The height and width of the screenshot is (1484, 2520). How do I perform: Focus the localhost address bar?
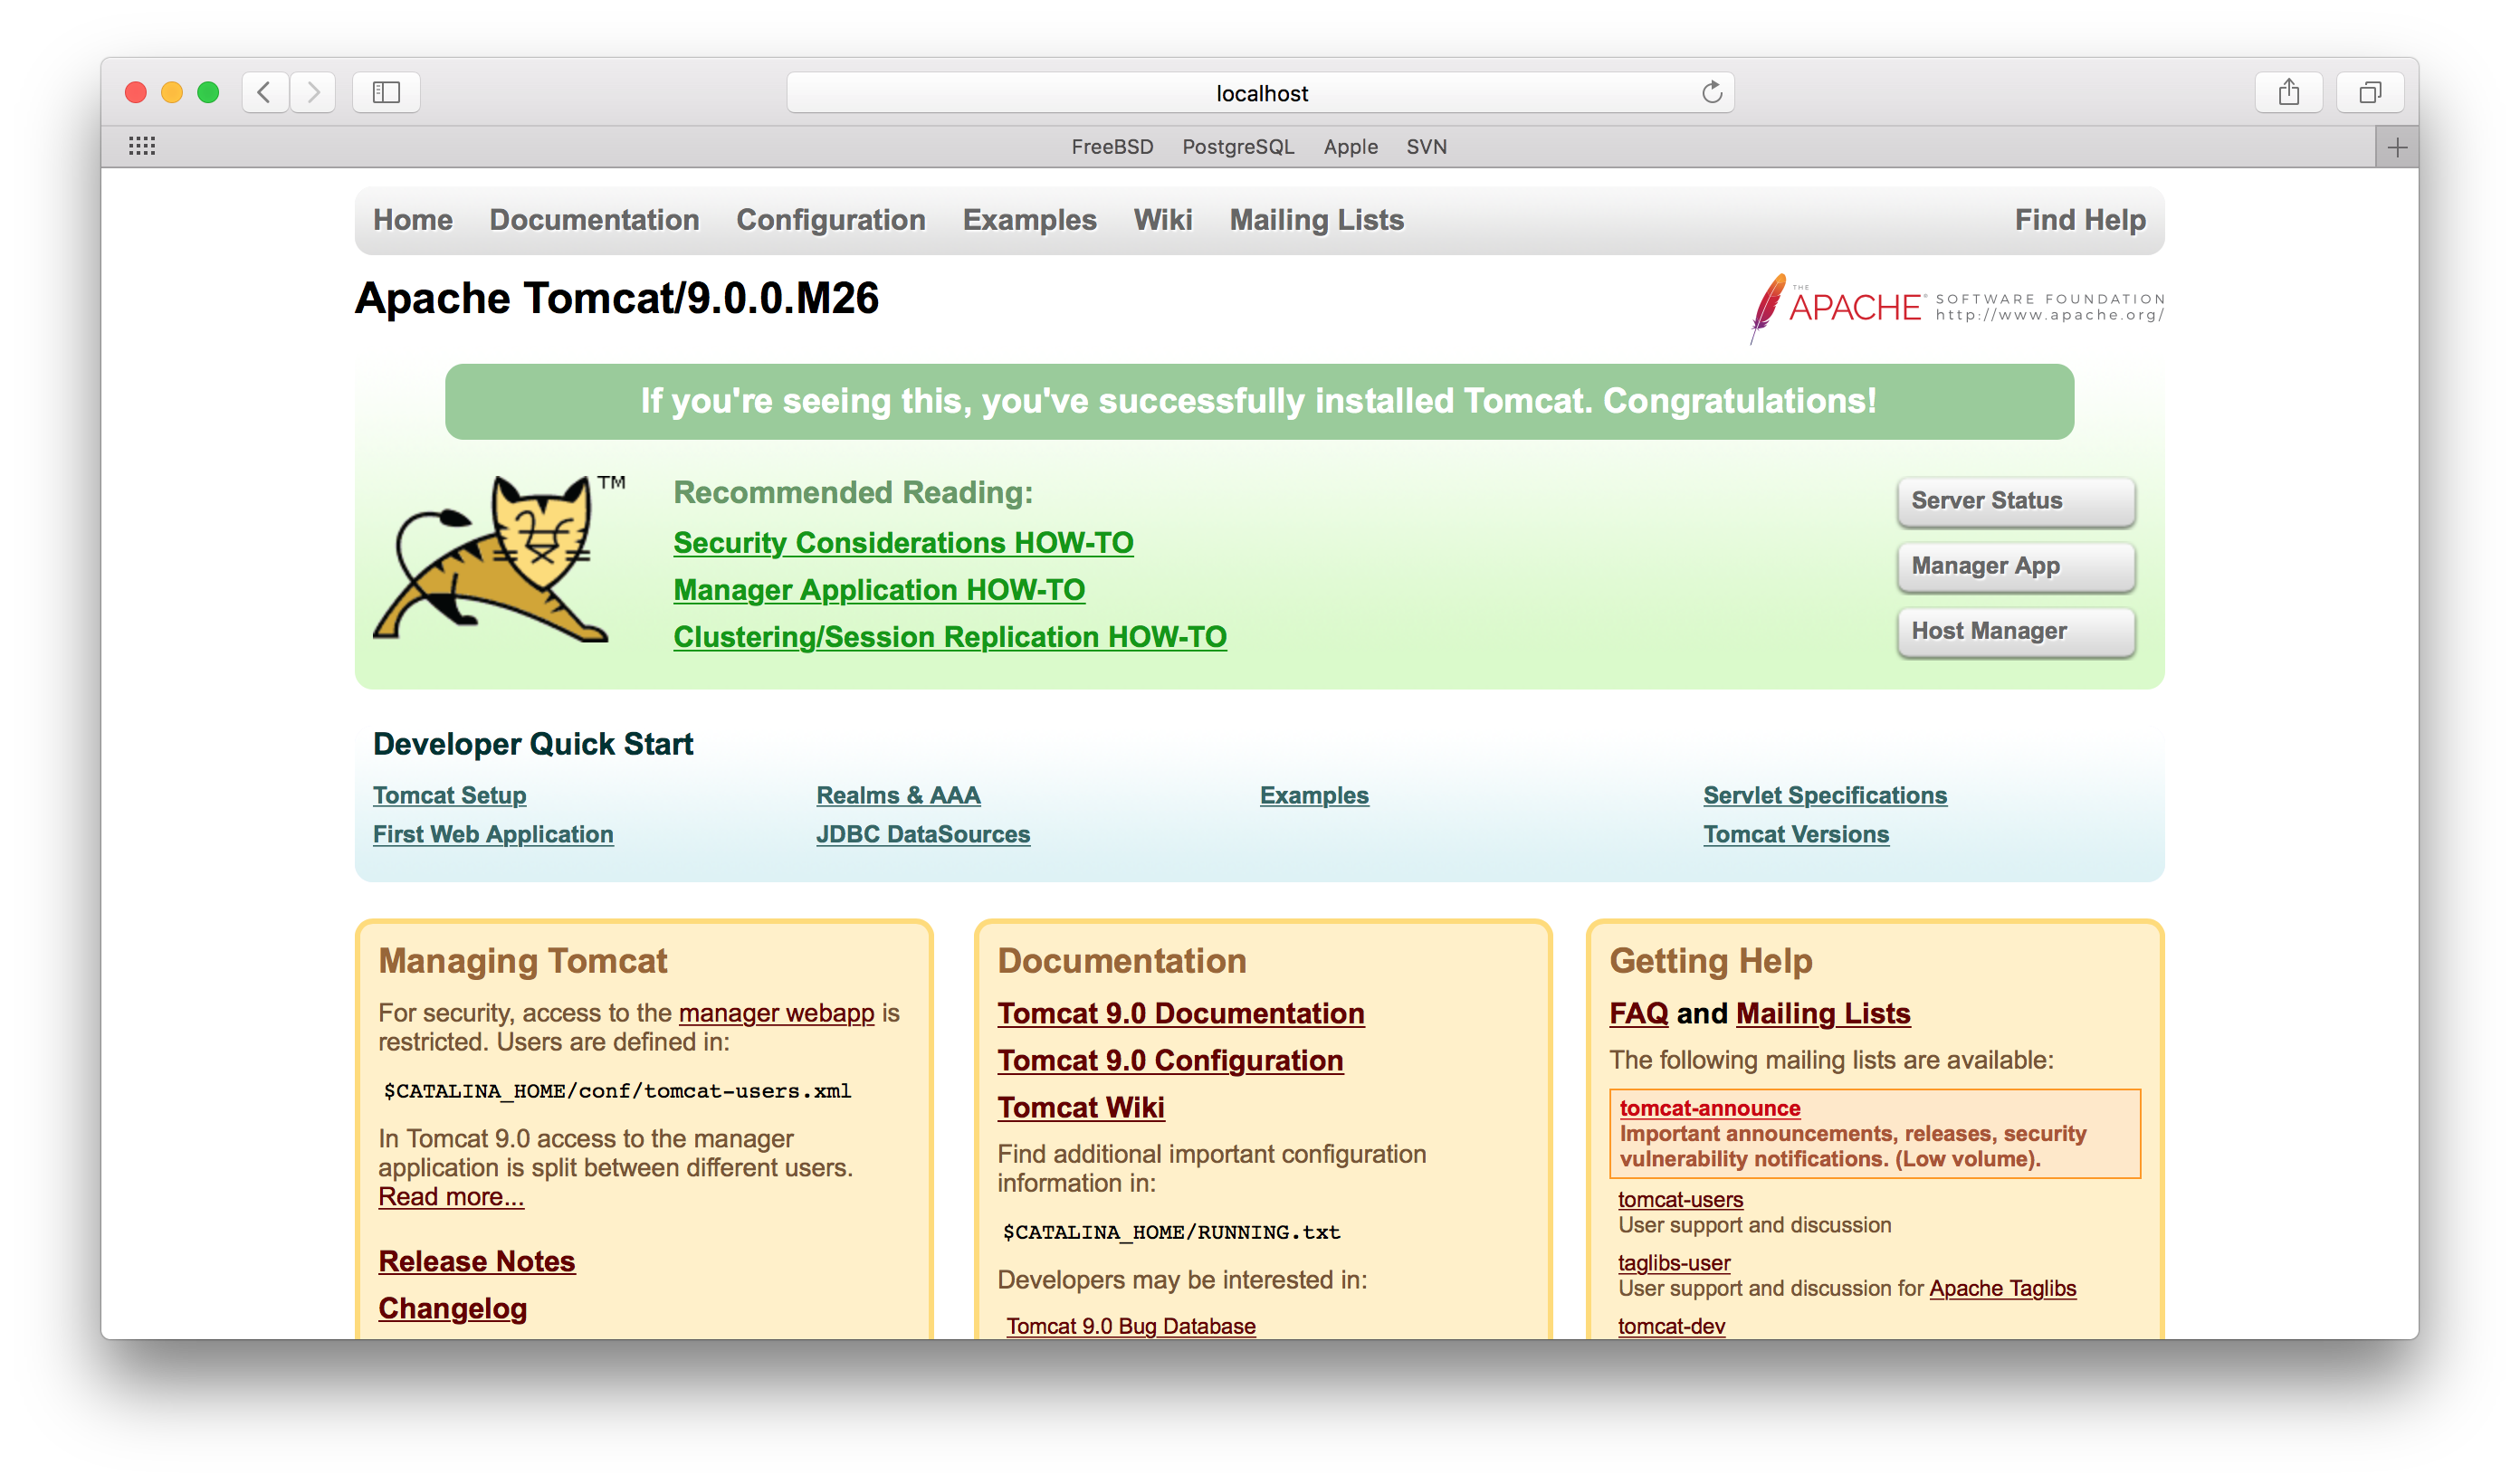click(1260, 93)
